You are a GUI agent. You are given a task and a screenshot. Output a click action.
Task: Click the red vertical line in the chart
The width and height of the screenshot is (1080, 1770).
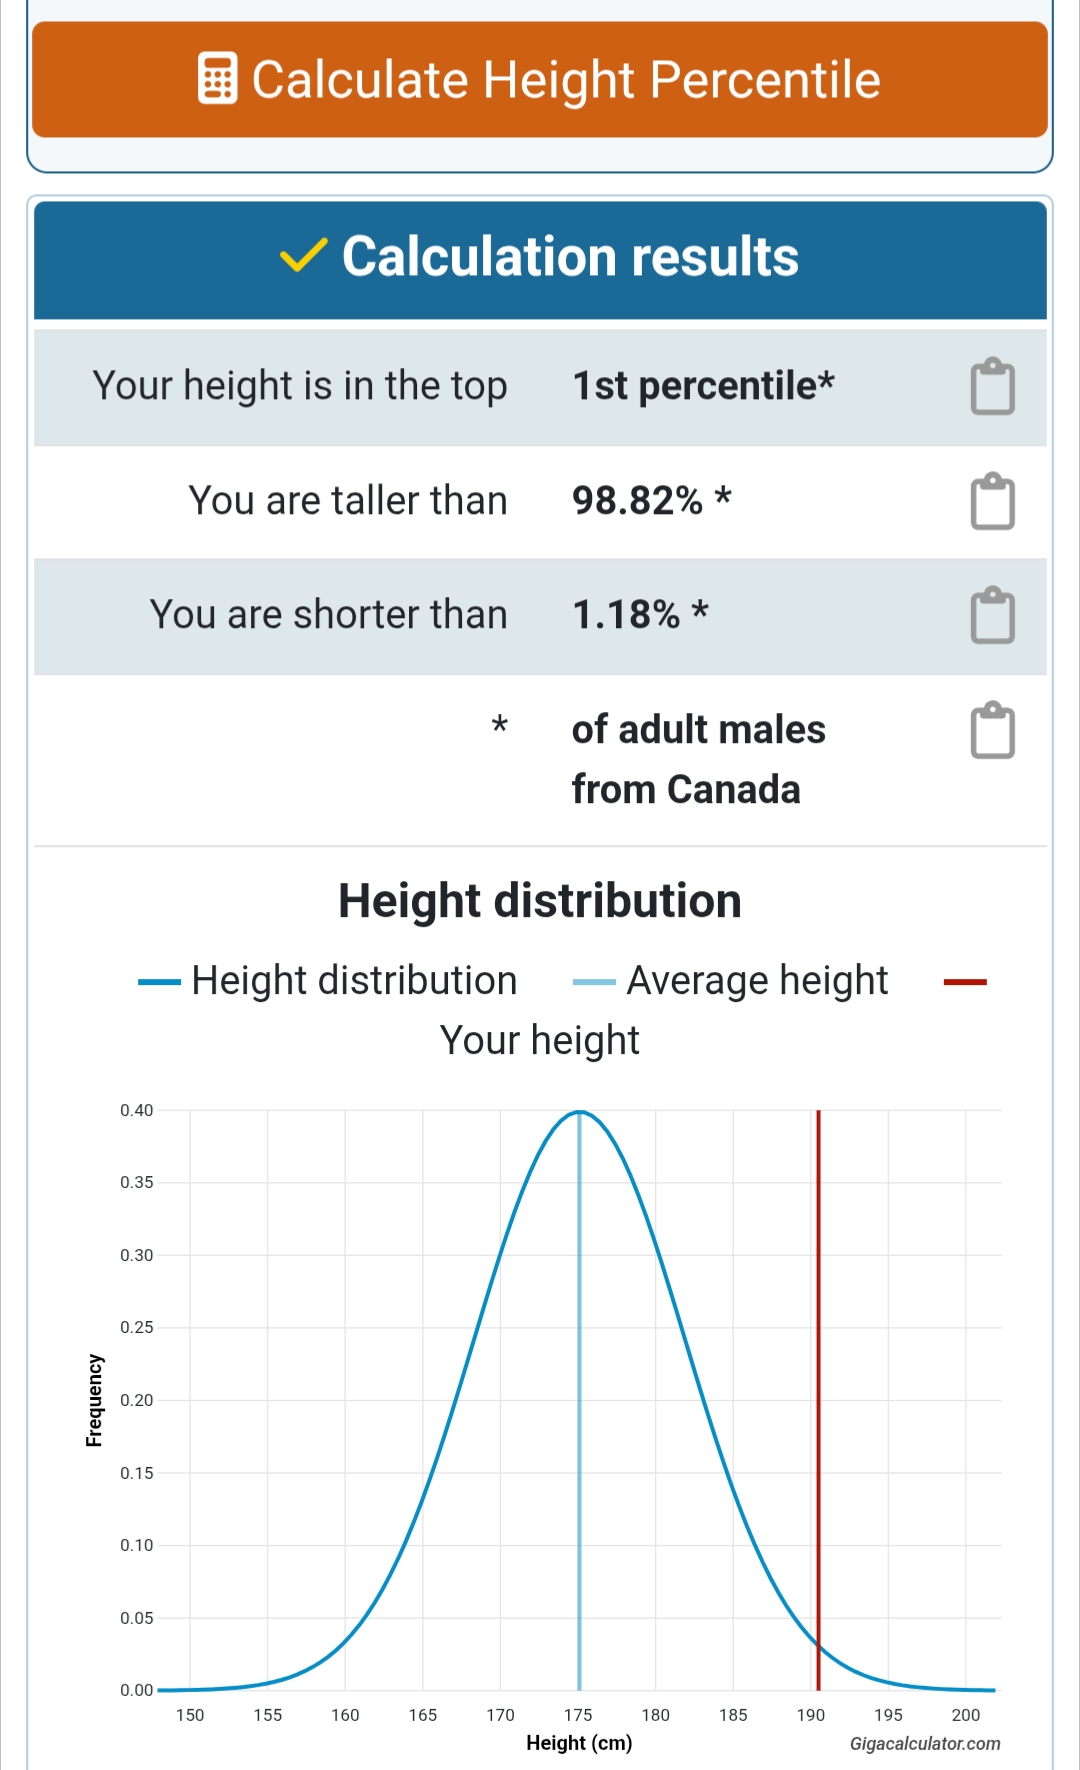[x=818, y=1400]
